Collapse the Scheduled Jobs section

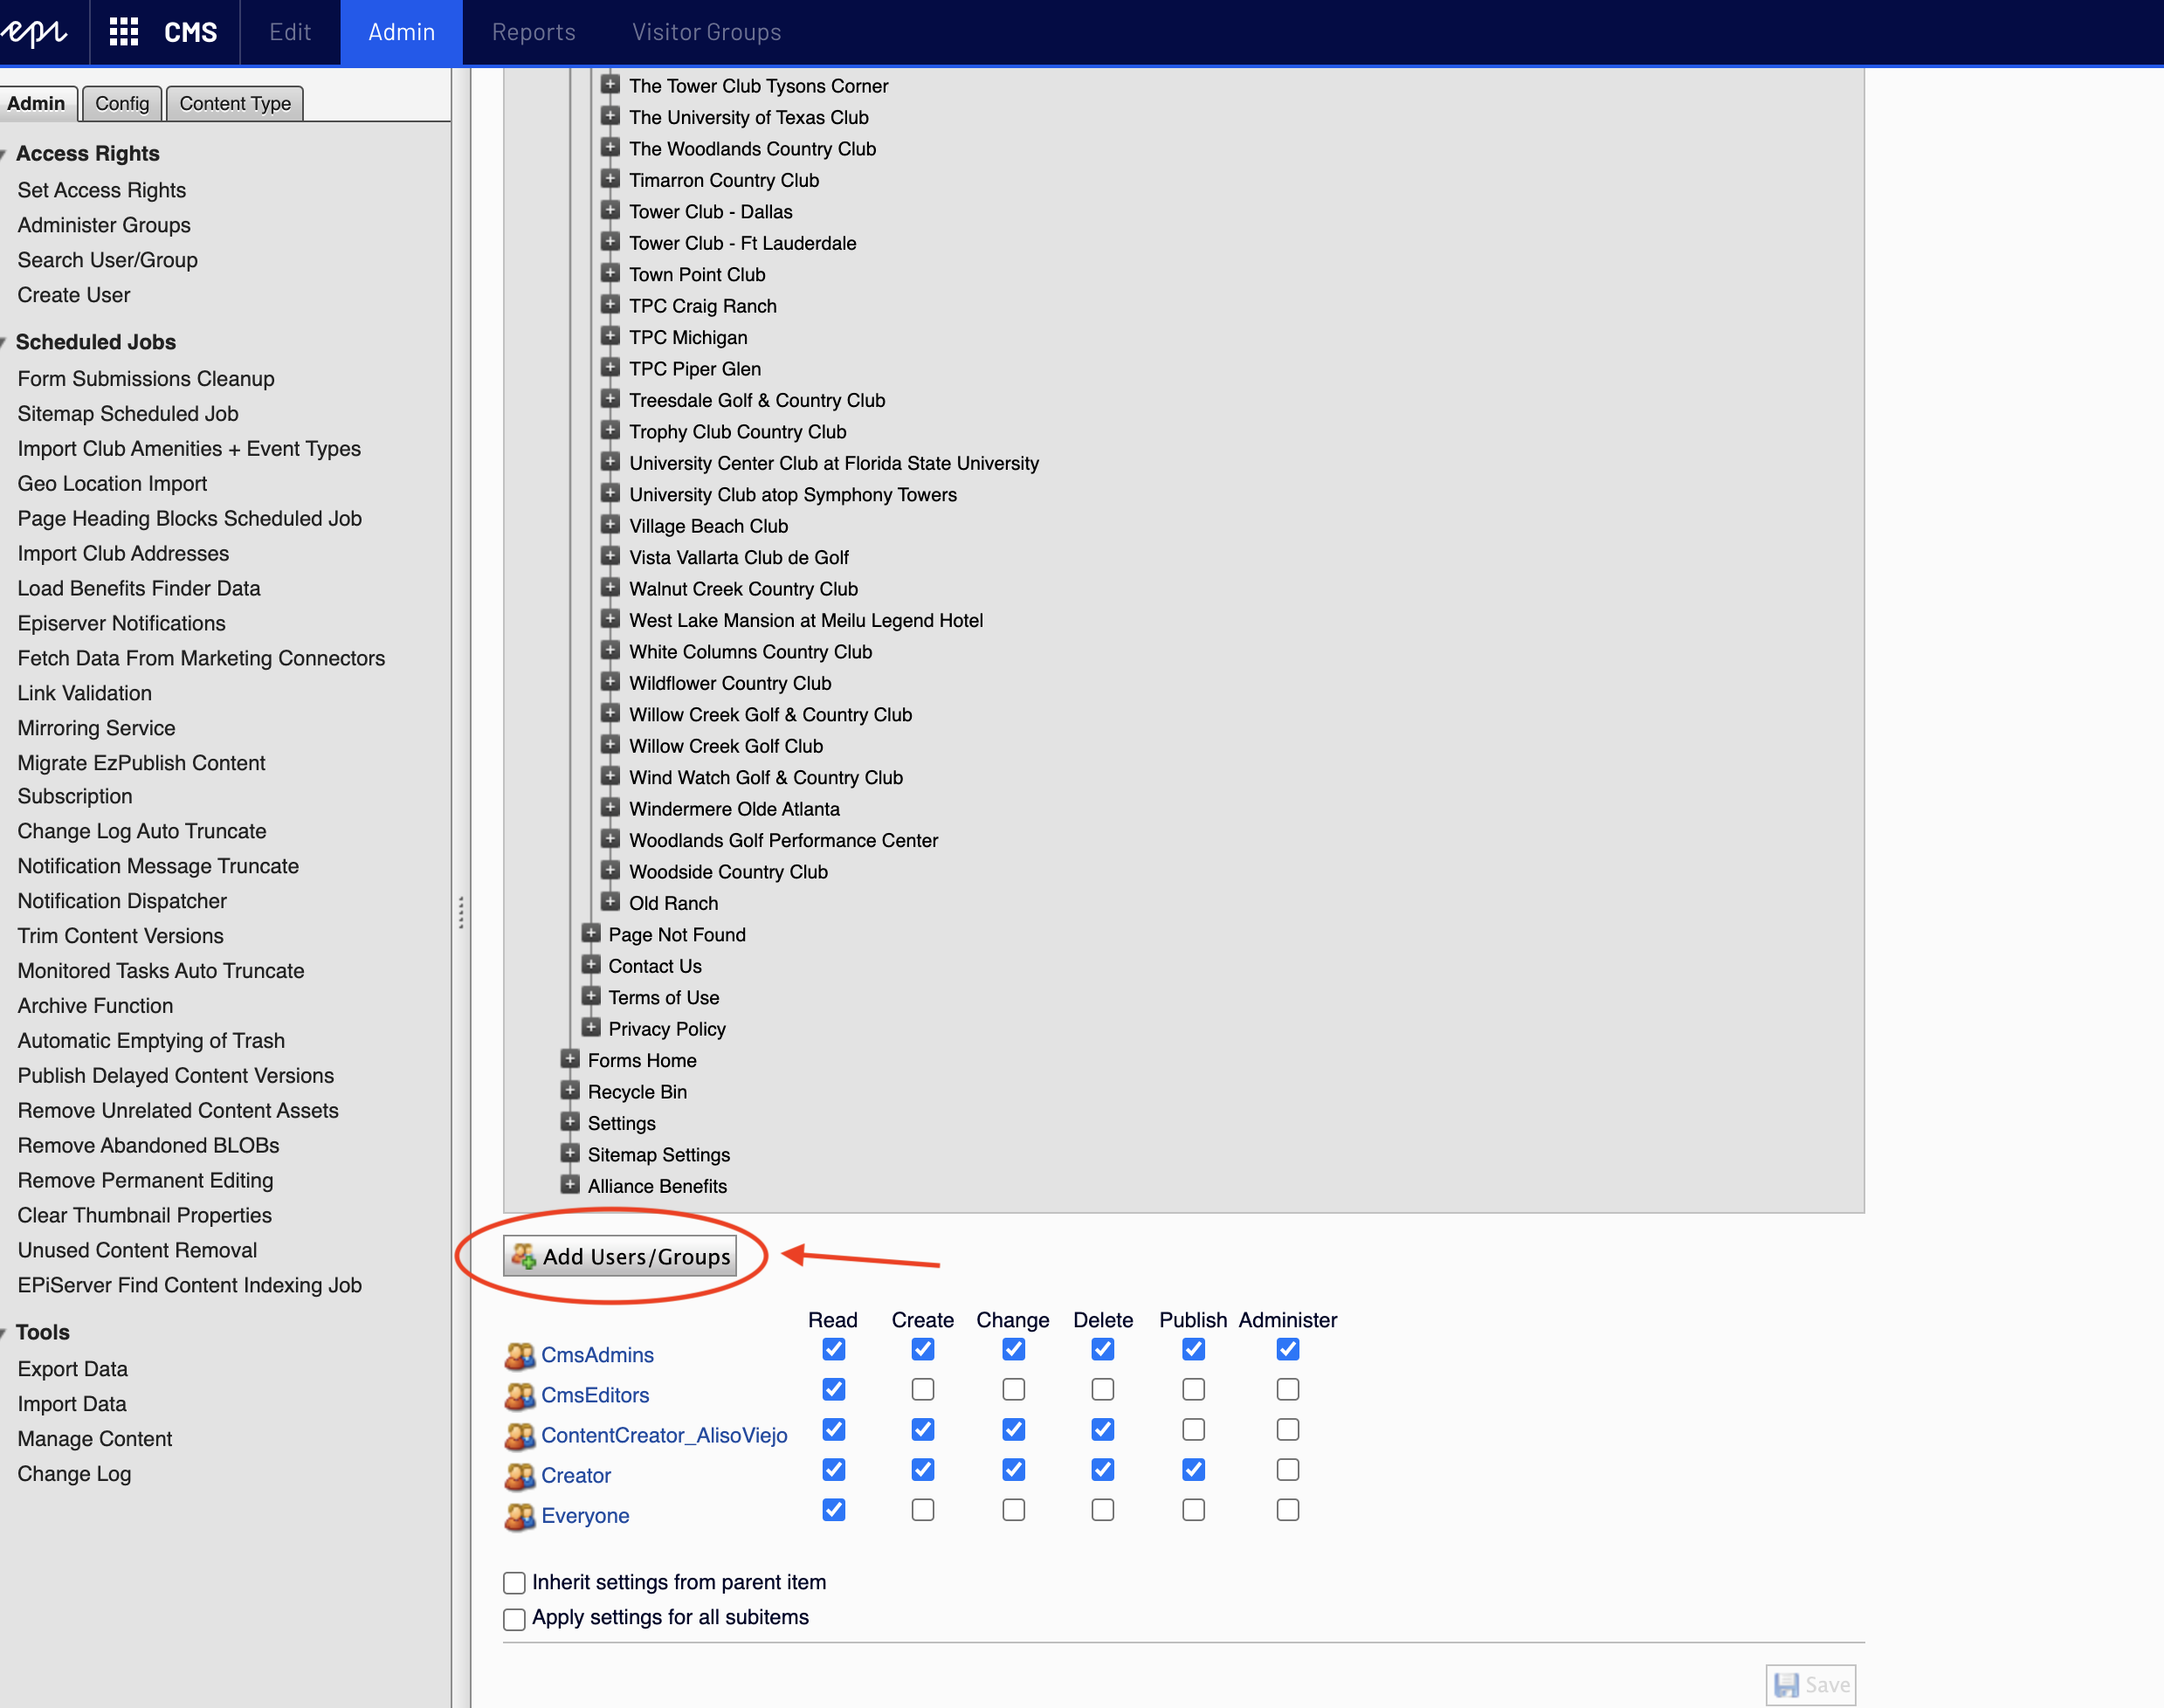pos(4,343)
